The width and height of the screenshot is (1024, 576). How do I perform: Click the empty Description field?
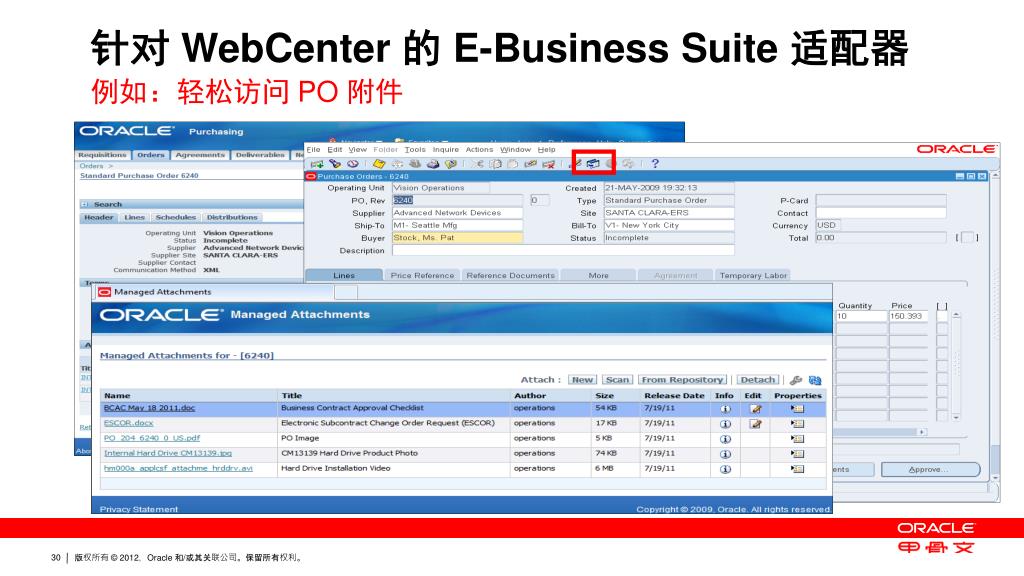(x=563, y=250)
